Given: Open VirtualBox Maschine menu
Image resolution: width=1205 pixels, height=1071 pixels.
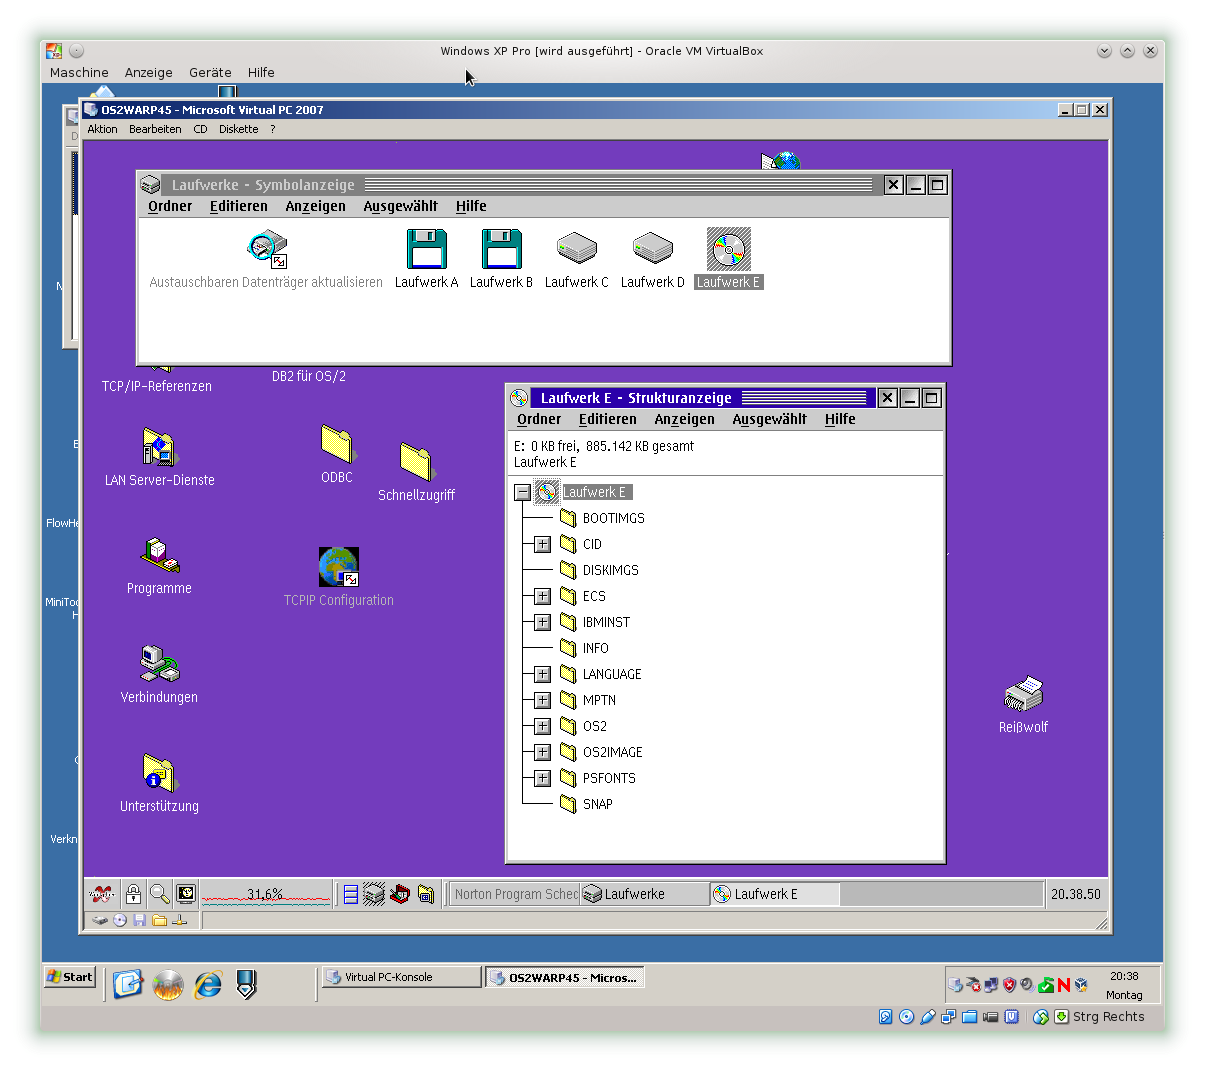Looking at the screenshot, I should point(79,72).
